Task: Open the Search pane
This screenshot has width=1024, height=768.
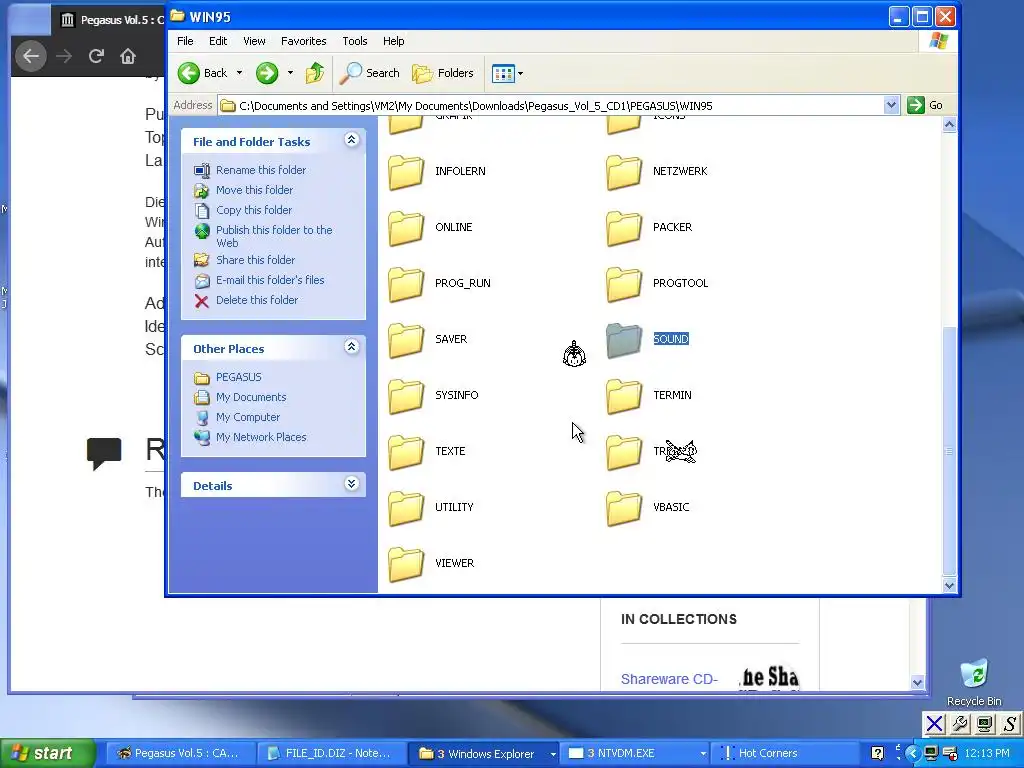Action: pos(370,73)
